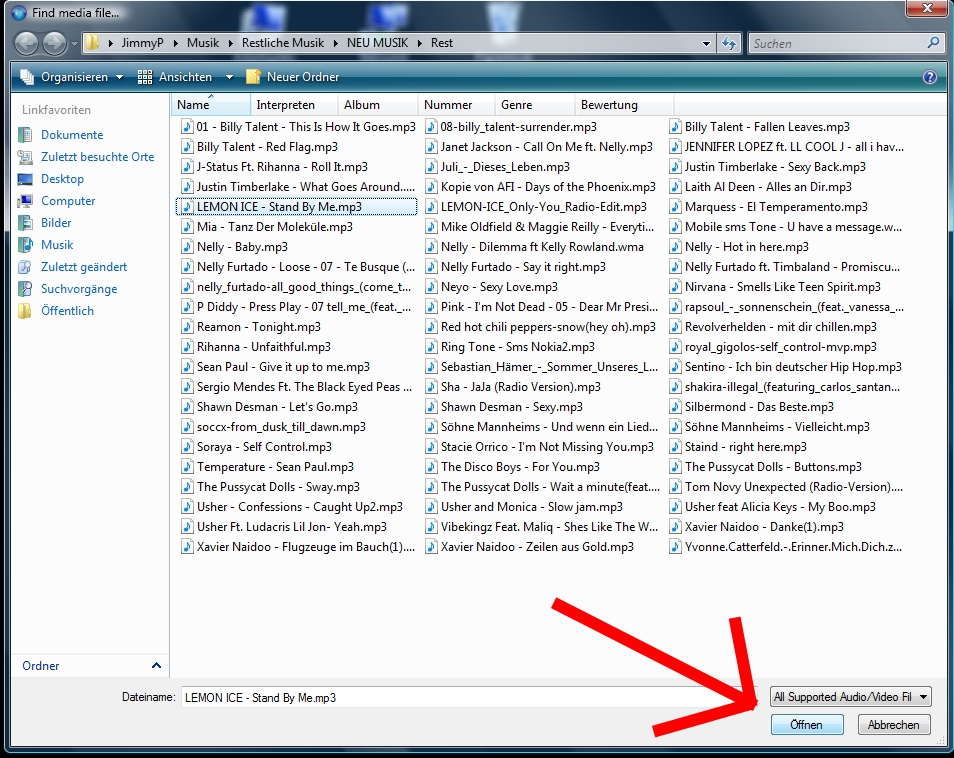Viewport: 954px width, 758px height.
Task: Create a folder with Neuer Ordner
Action: click(293, 77)
